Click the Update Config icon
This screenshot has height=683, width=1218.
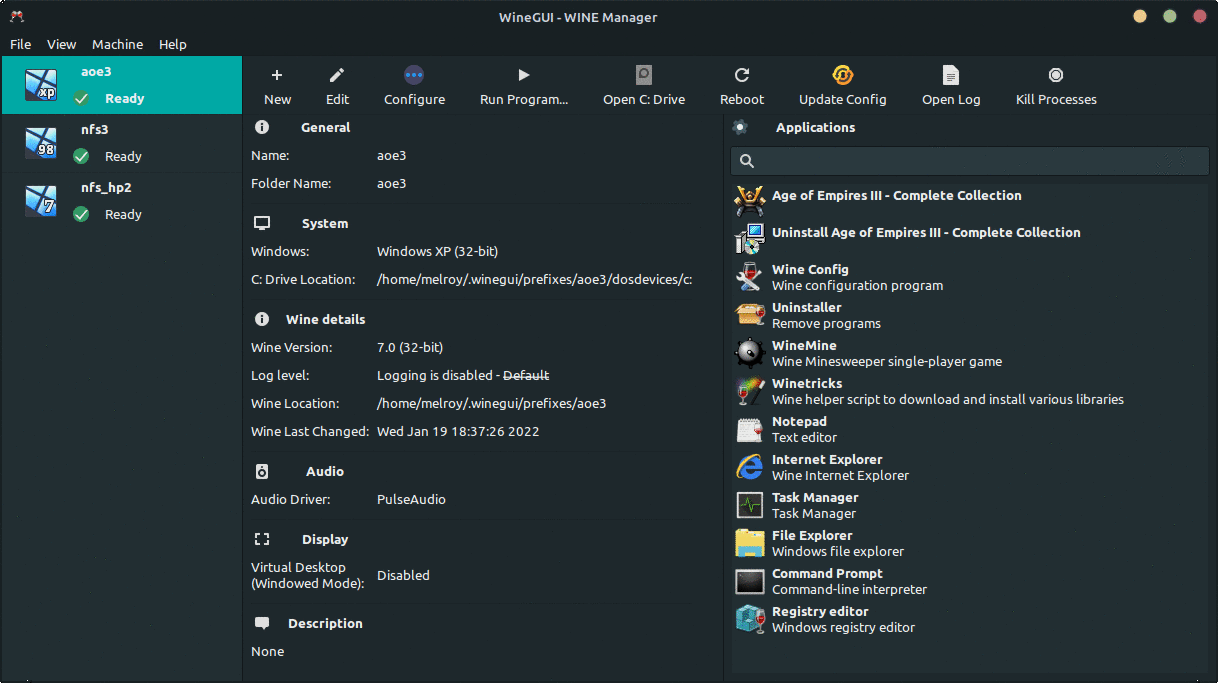[842, 75]
